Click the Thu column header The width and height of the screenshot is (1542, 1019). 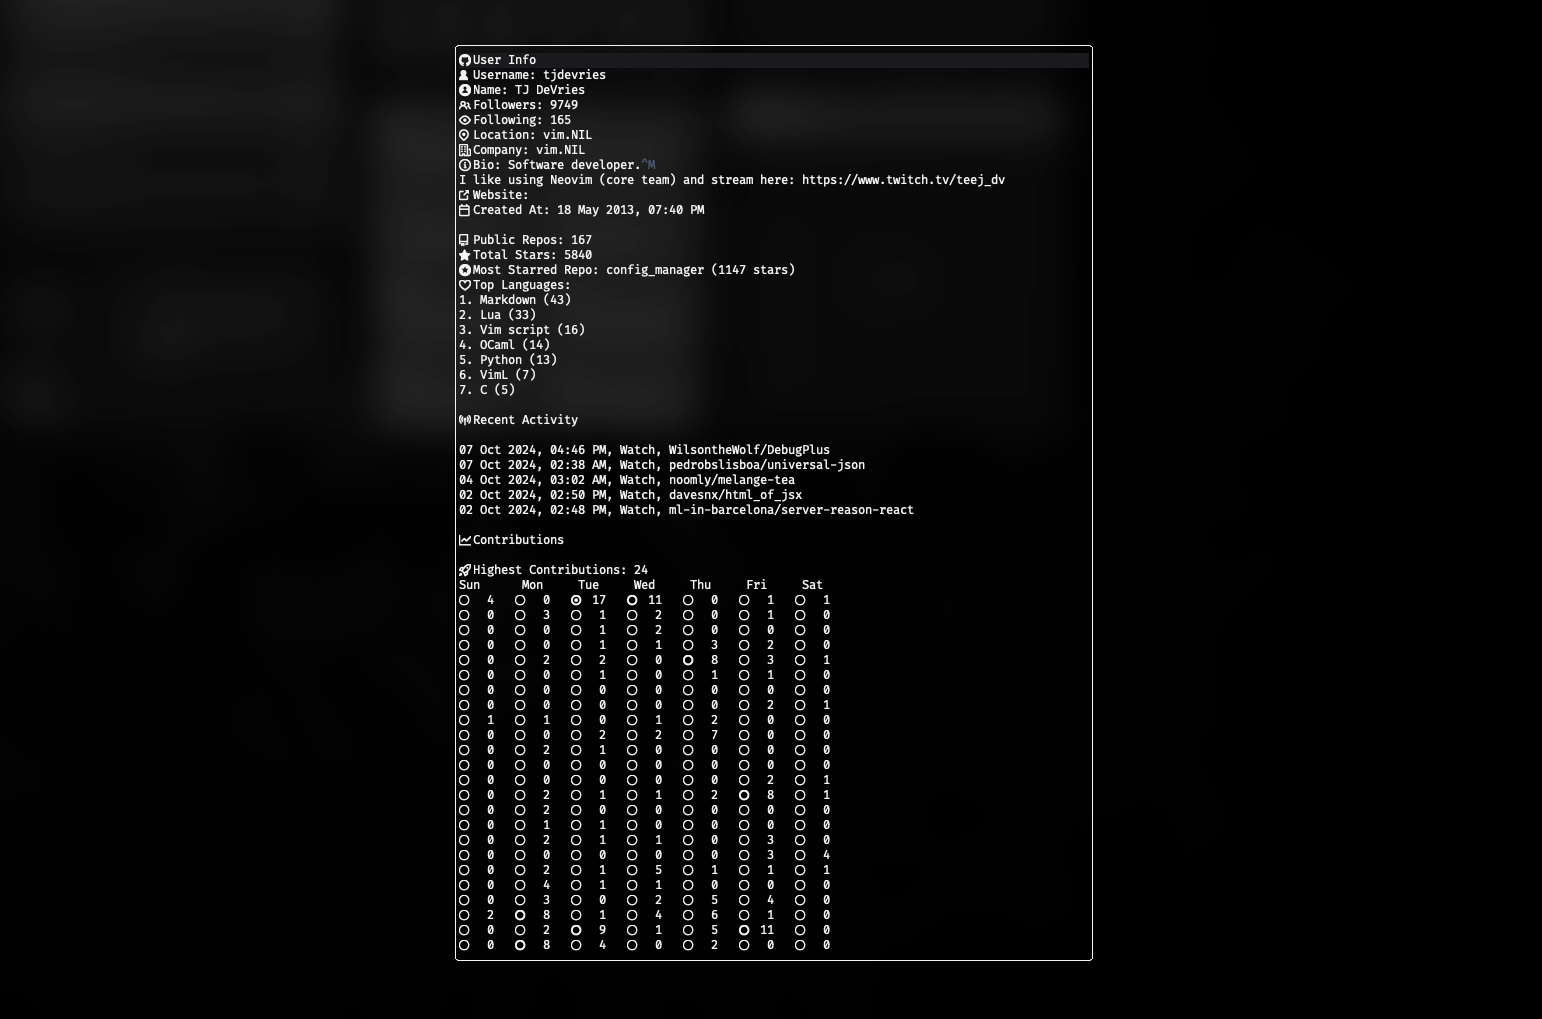pyautogui.click(x=700, y=585)
